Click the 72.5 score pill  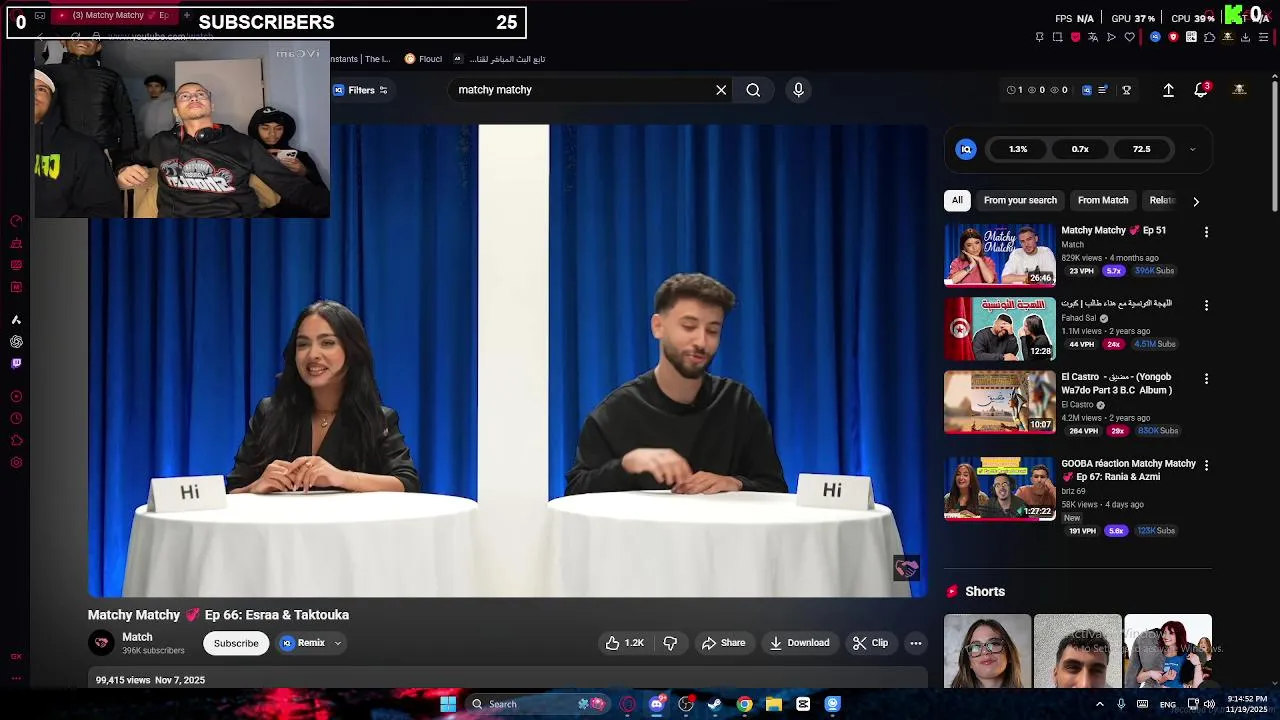[1141, 149]
